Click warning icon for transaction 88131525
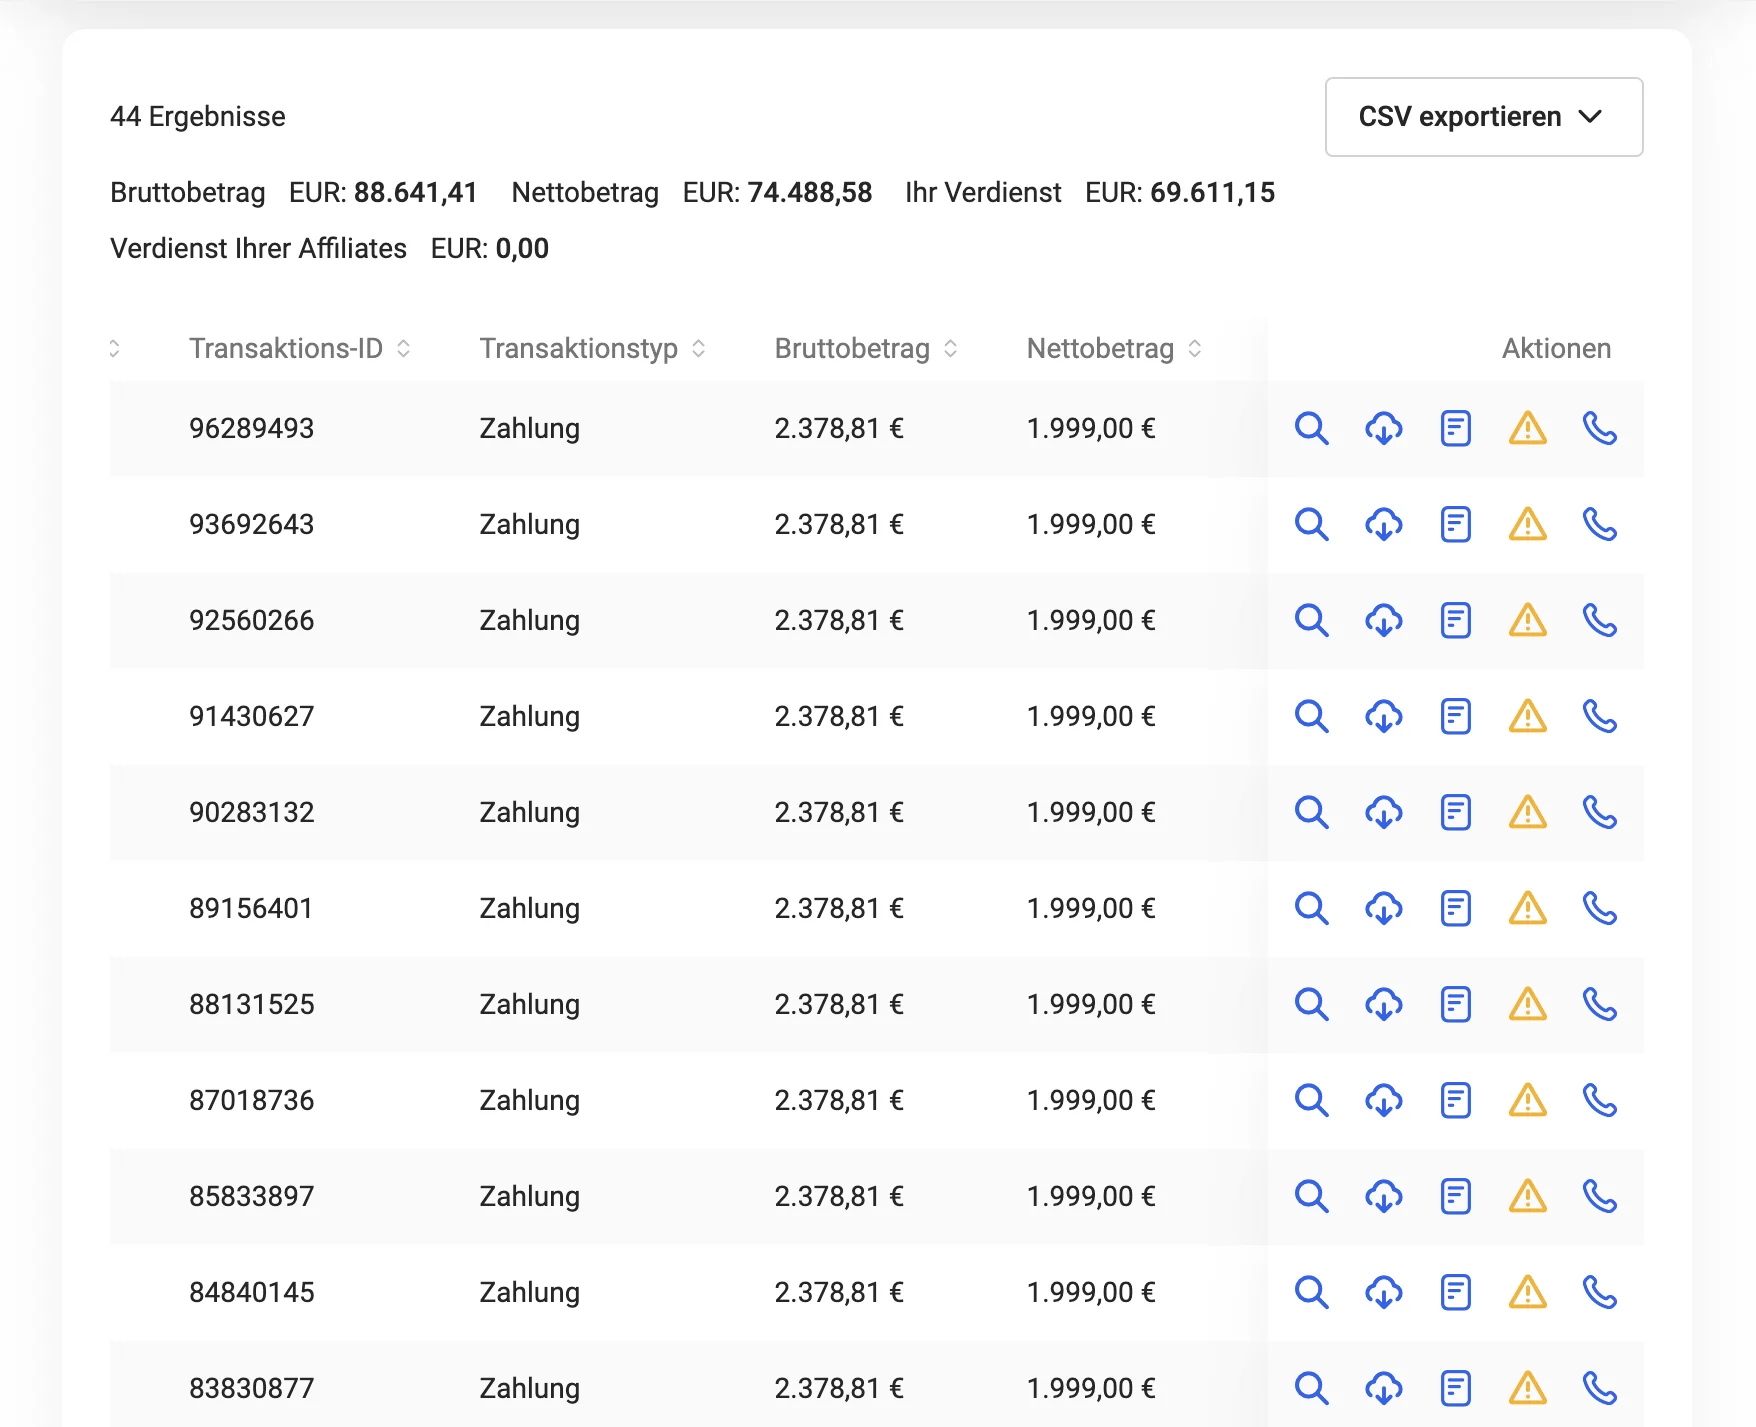The image size is (1756, 1427). point(1527,1004)
